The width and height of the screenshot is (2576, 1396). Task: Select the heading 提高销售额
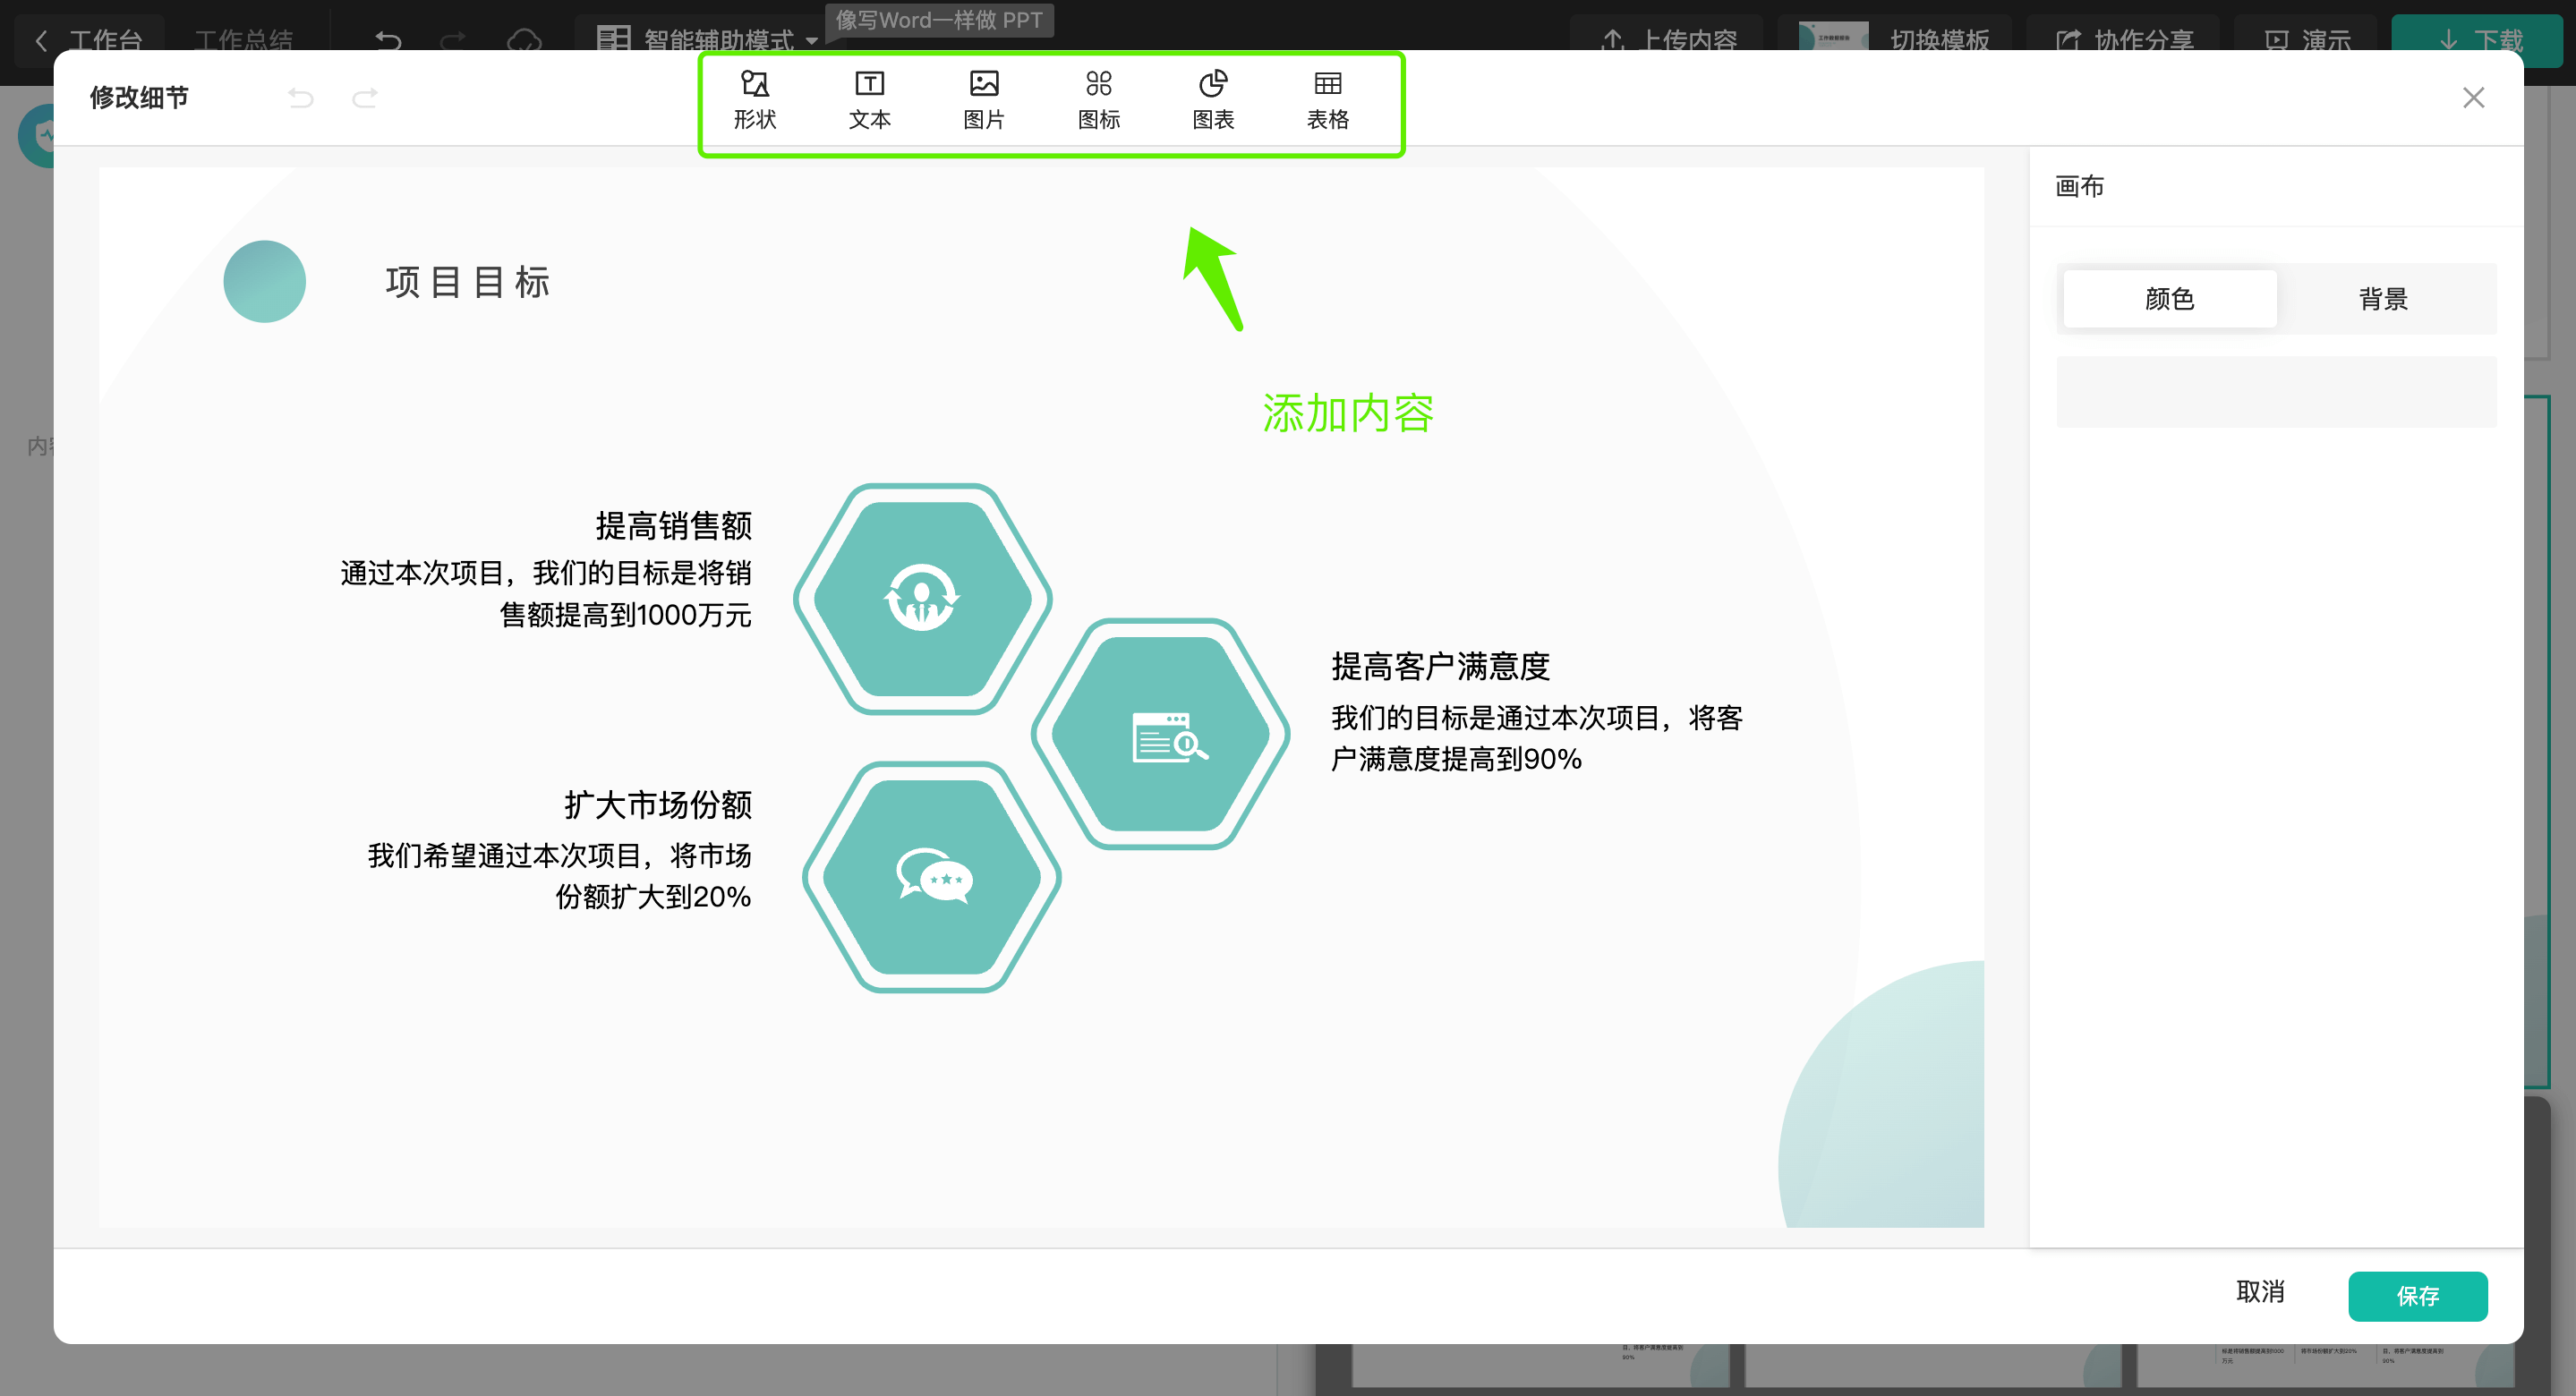(x=673, y=525)
